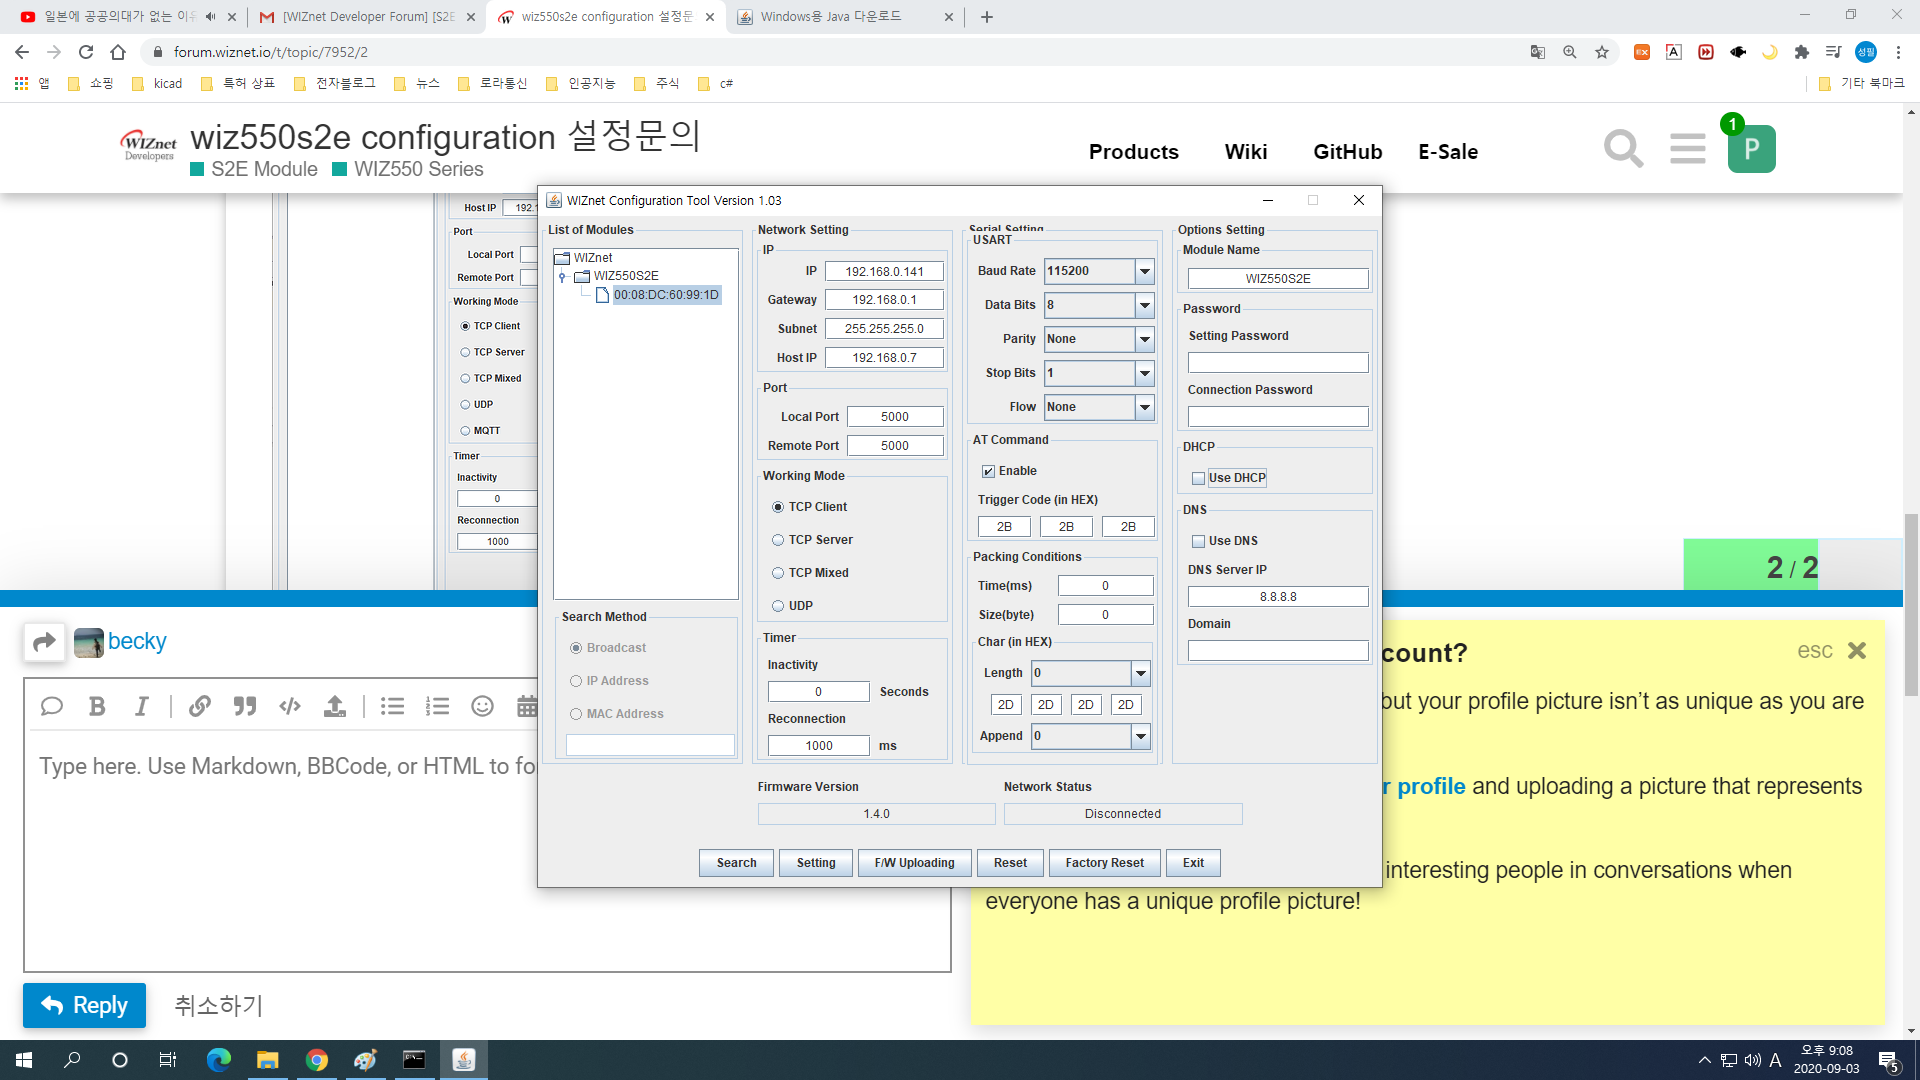
Task: Click the numbered list icon
Action: tap(437, 707)
